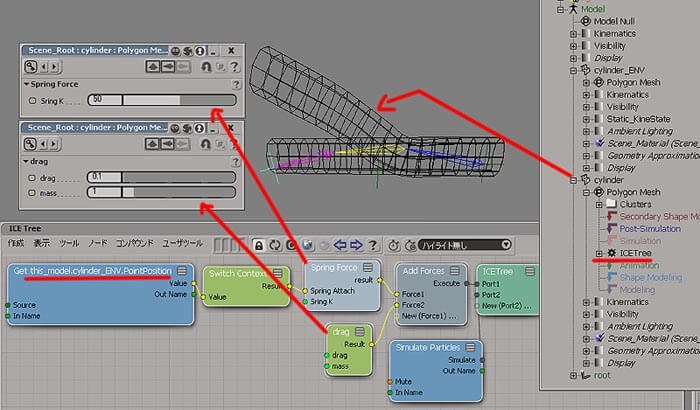Toggle the mass parameter animation marker
Image resolution: width=700 pixels, height=410 pixels.
[x=32, y=191]
